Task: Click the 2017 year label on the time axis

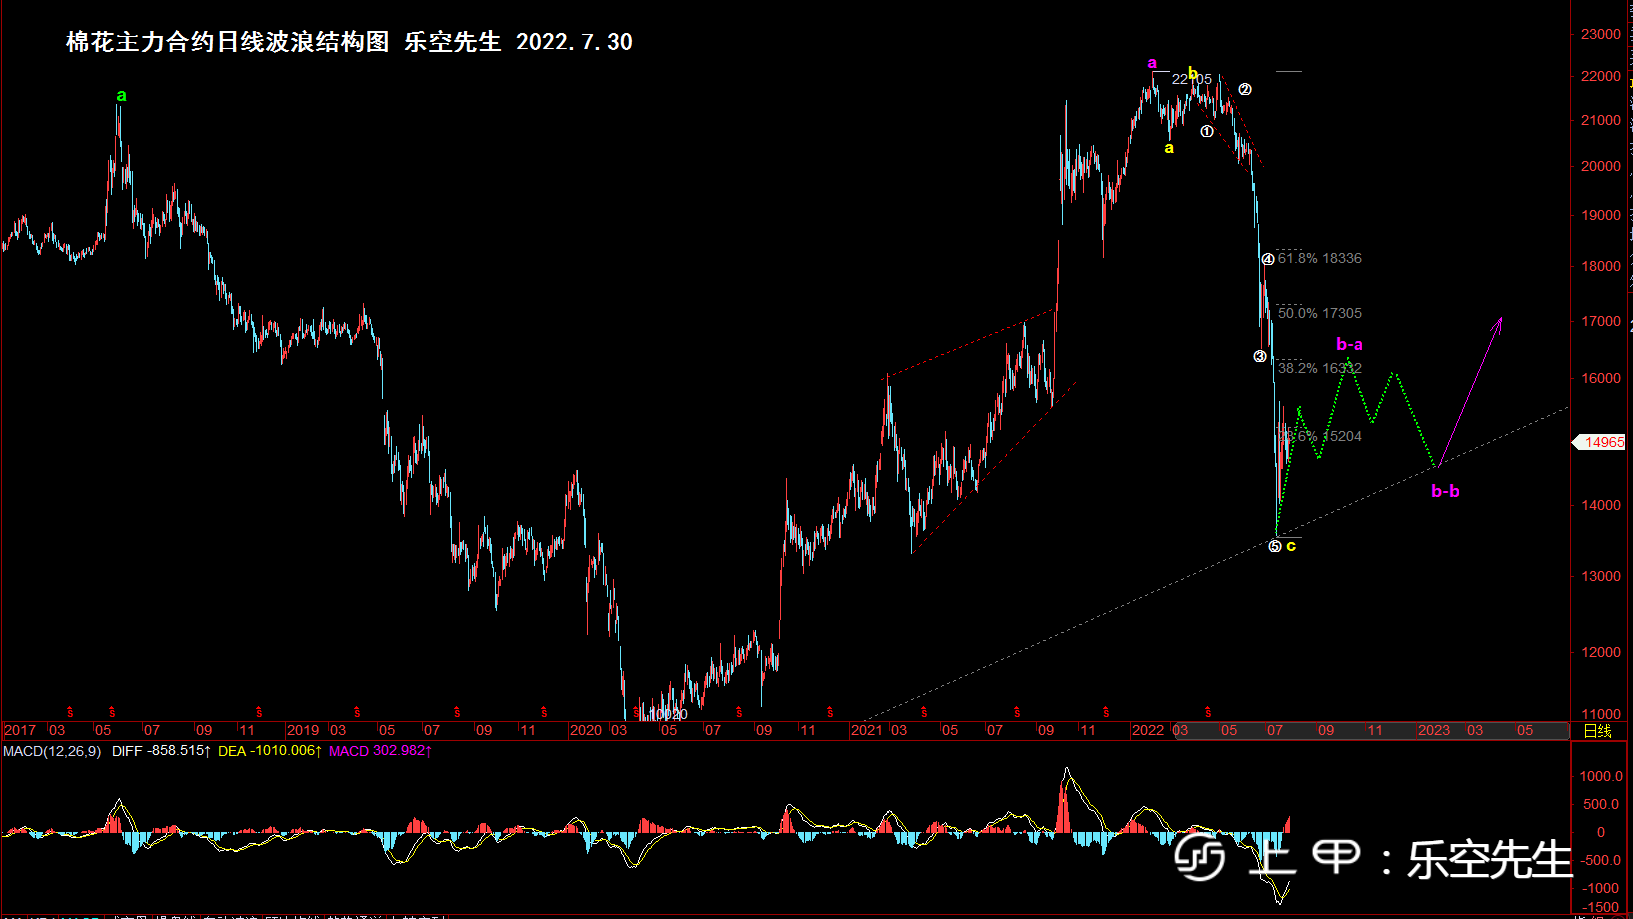Action: click(20, 731)
